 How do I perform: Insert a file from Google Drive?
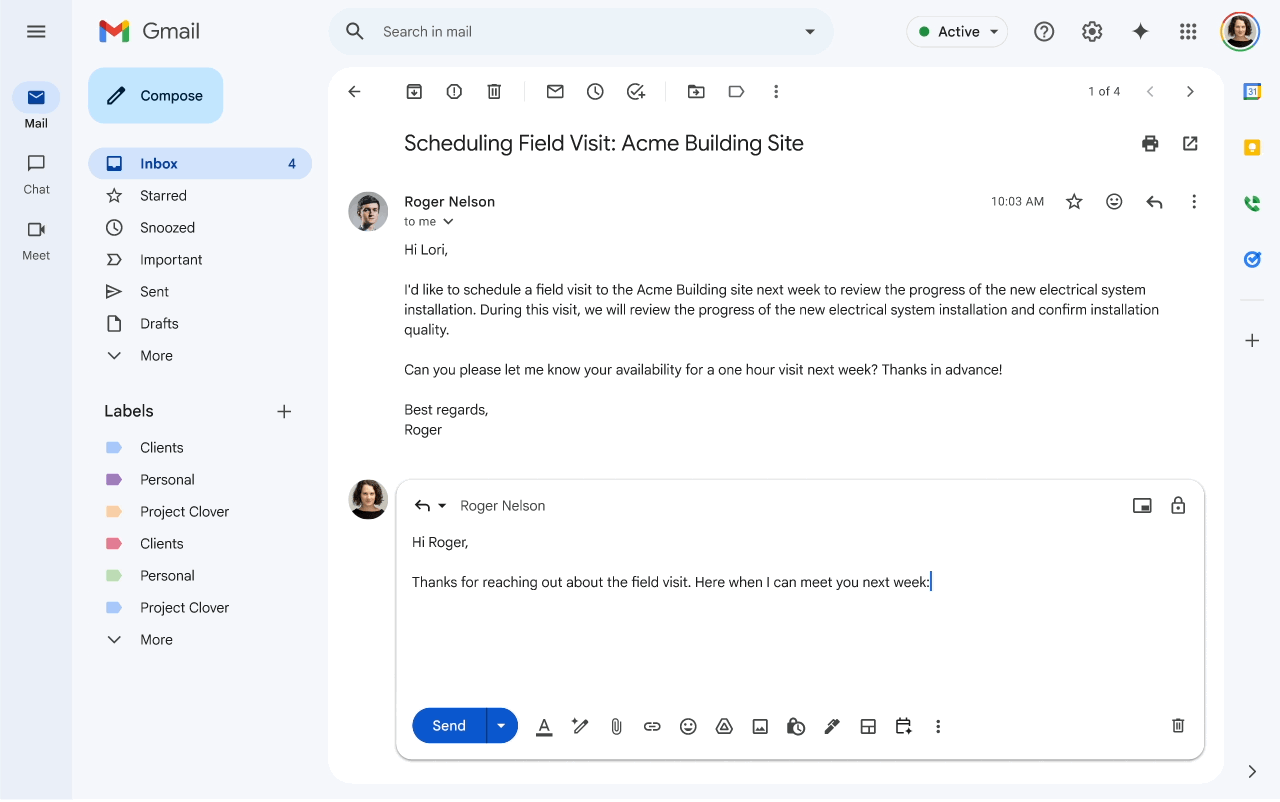pyautogui.click(x=724, y=725)
